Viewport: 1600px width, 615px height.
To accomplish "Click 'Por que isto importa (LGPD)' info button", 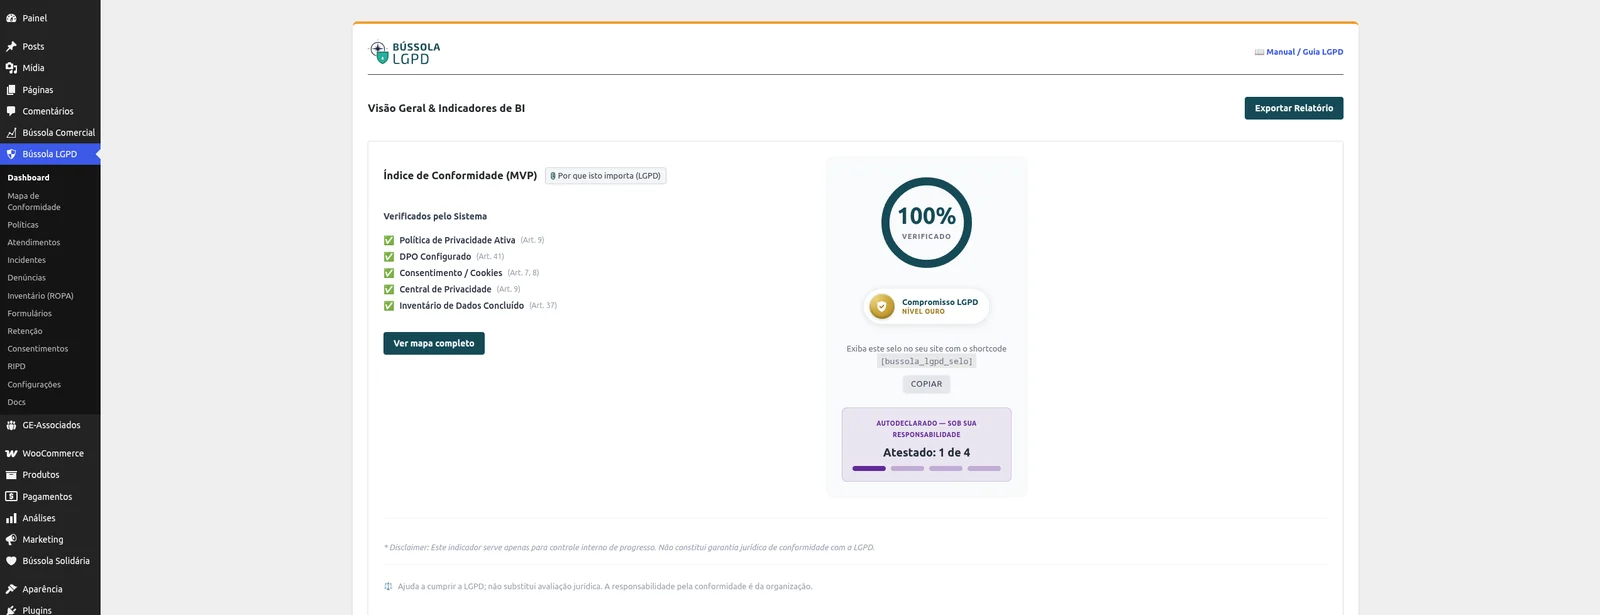I will [x=606, y=176].
